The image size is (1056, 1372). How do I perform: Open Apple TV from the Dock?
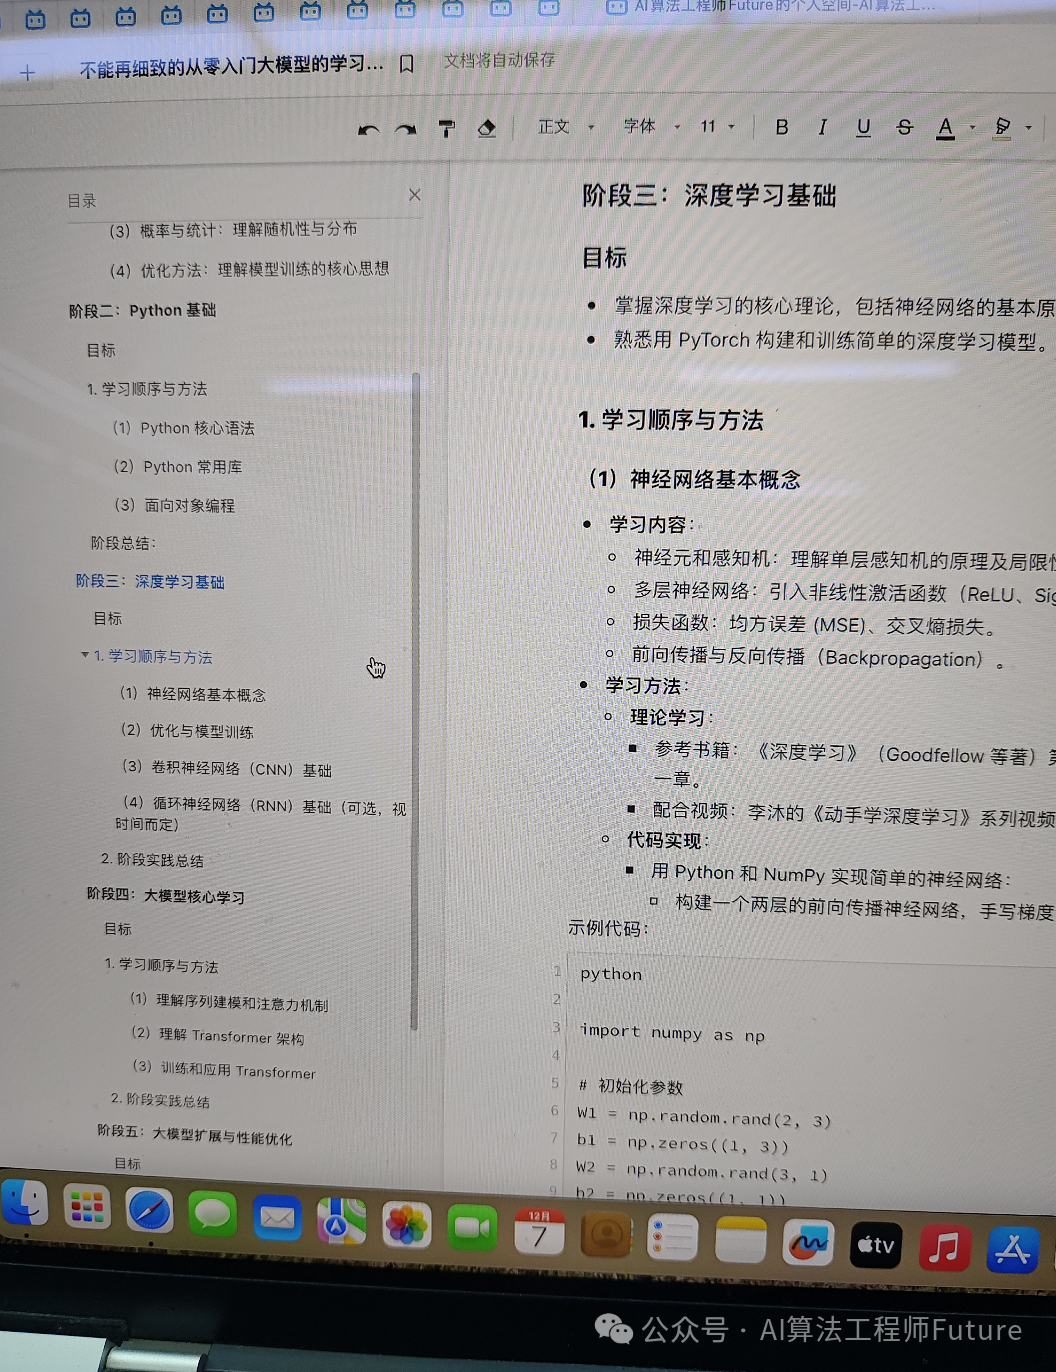point(876,1247)
